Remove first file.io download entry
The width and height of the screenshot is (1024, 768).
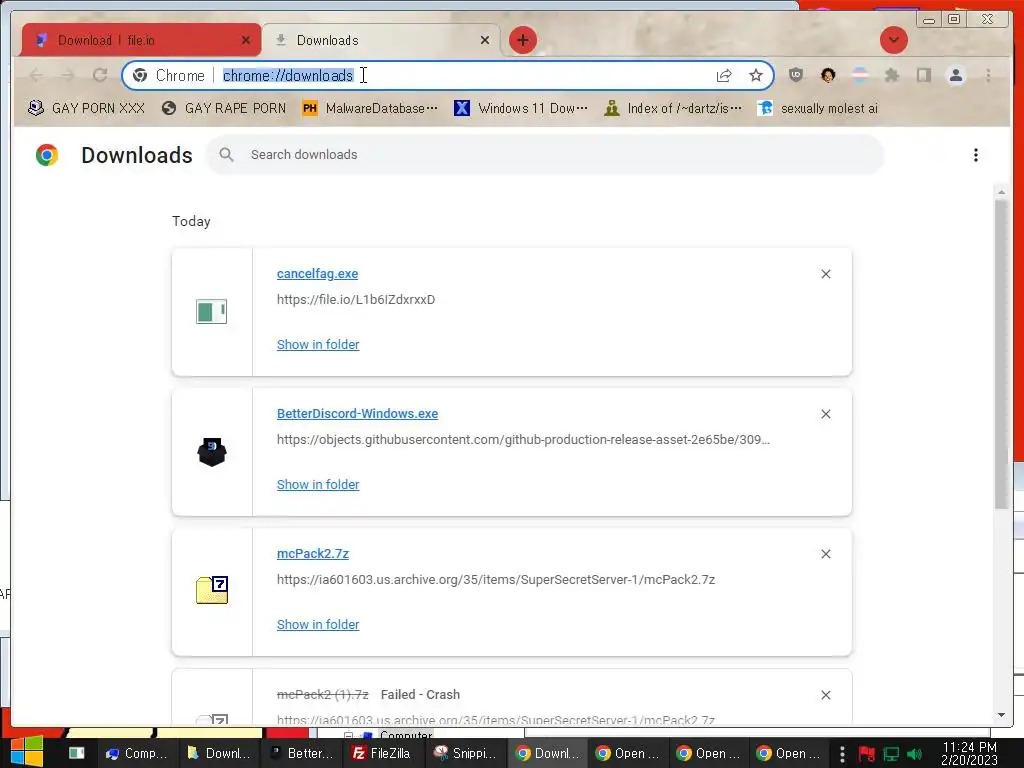825,274
